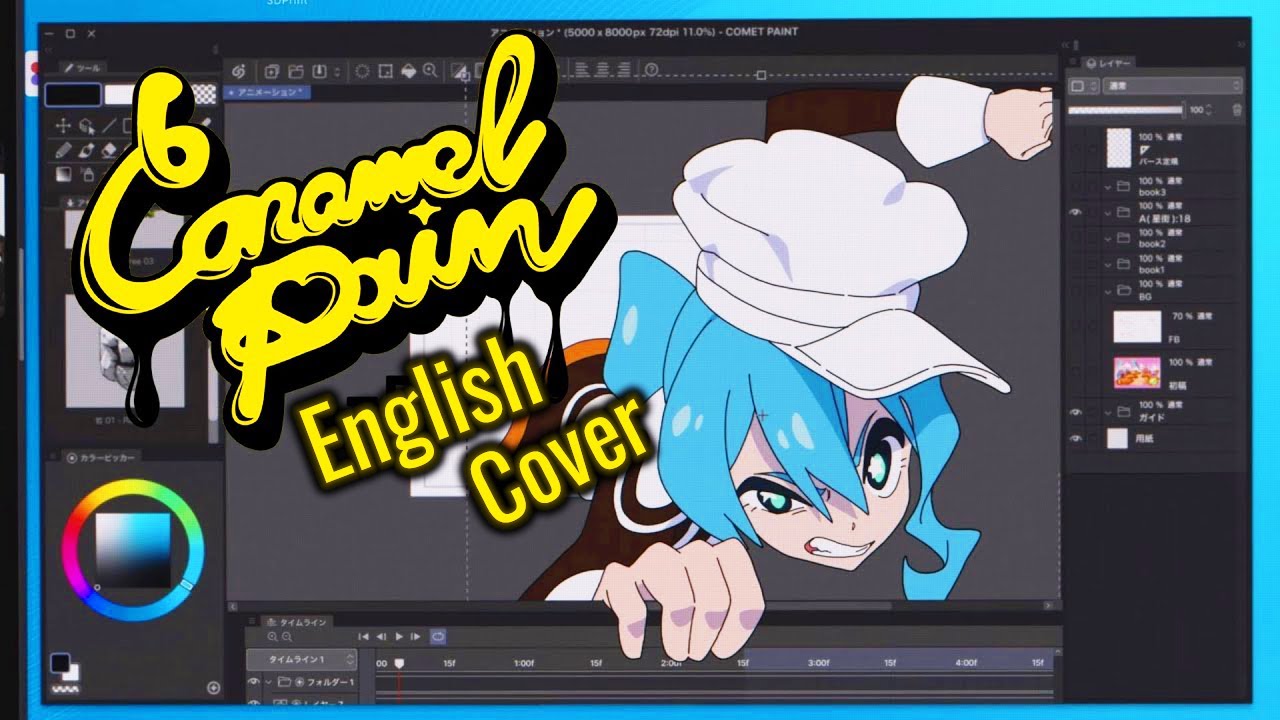Step back one frame
The height and width of the screenshot is (720, 1280).
pos(382,636)
